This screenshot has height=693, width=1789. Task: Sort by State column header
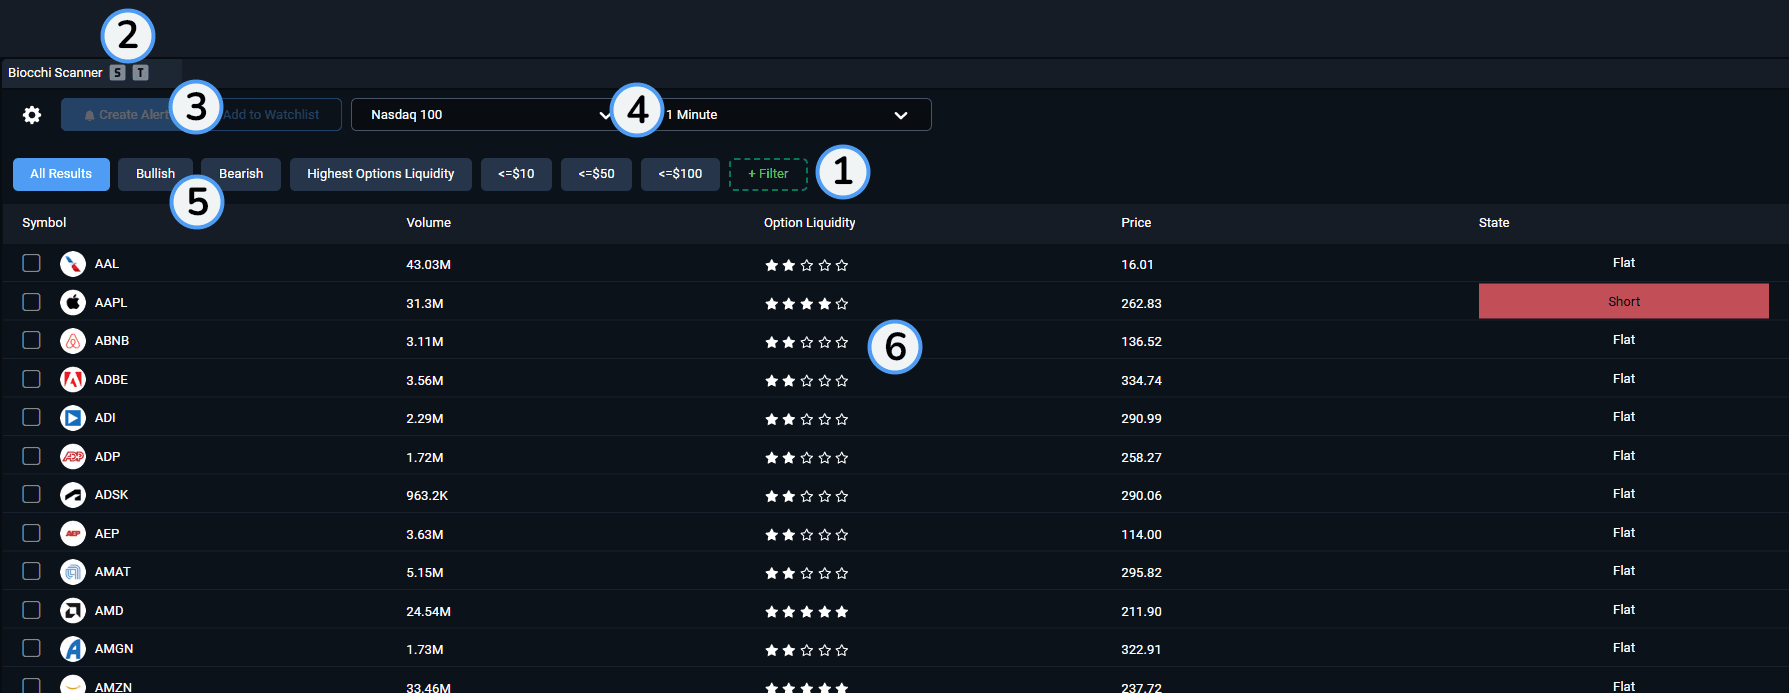click(x=1494, y=223)
